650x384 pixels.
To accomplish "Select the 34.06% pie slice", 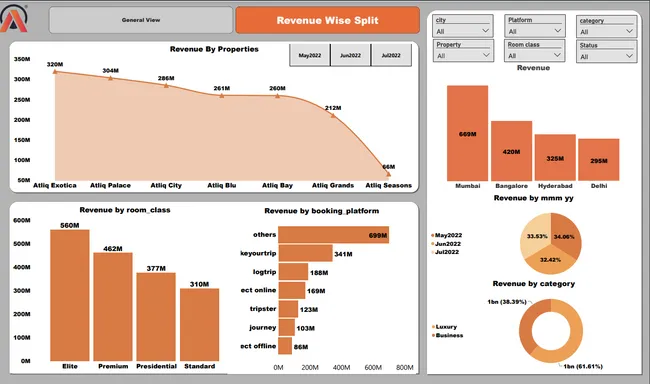I will click(x=565, y=236).
